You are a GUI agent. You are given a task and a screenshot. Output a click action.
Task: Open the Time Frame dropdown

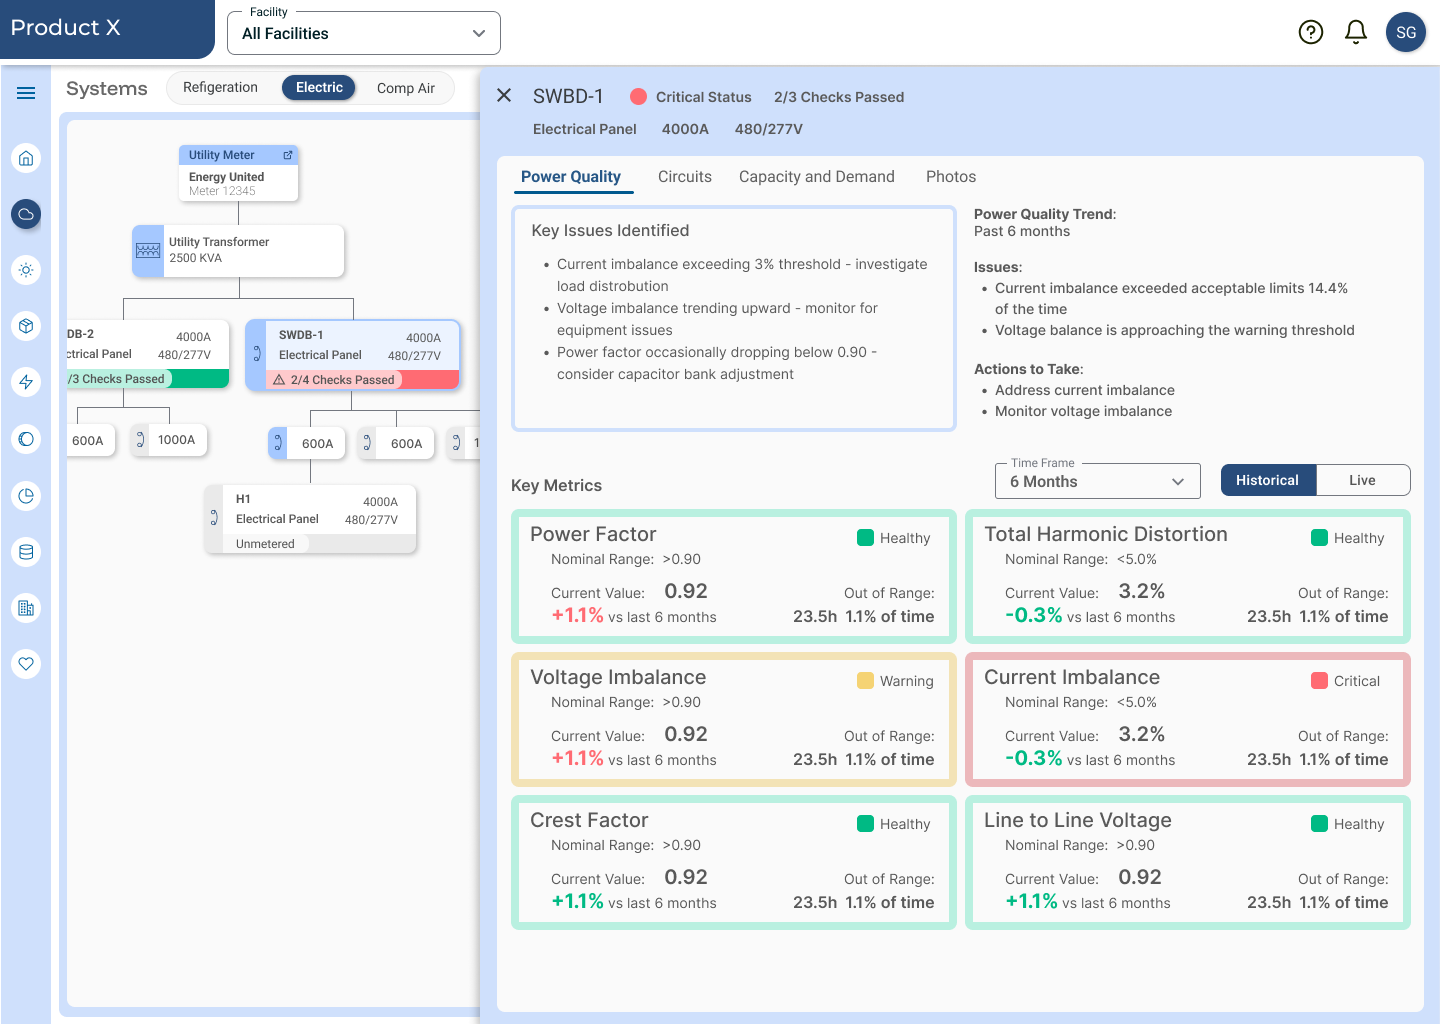[x=1097, y=481]
